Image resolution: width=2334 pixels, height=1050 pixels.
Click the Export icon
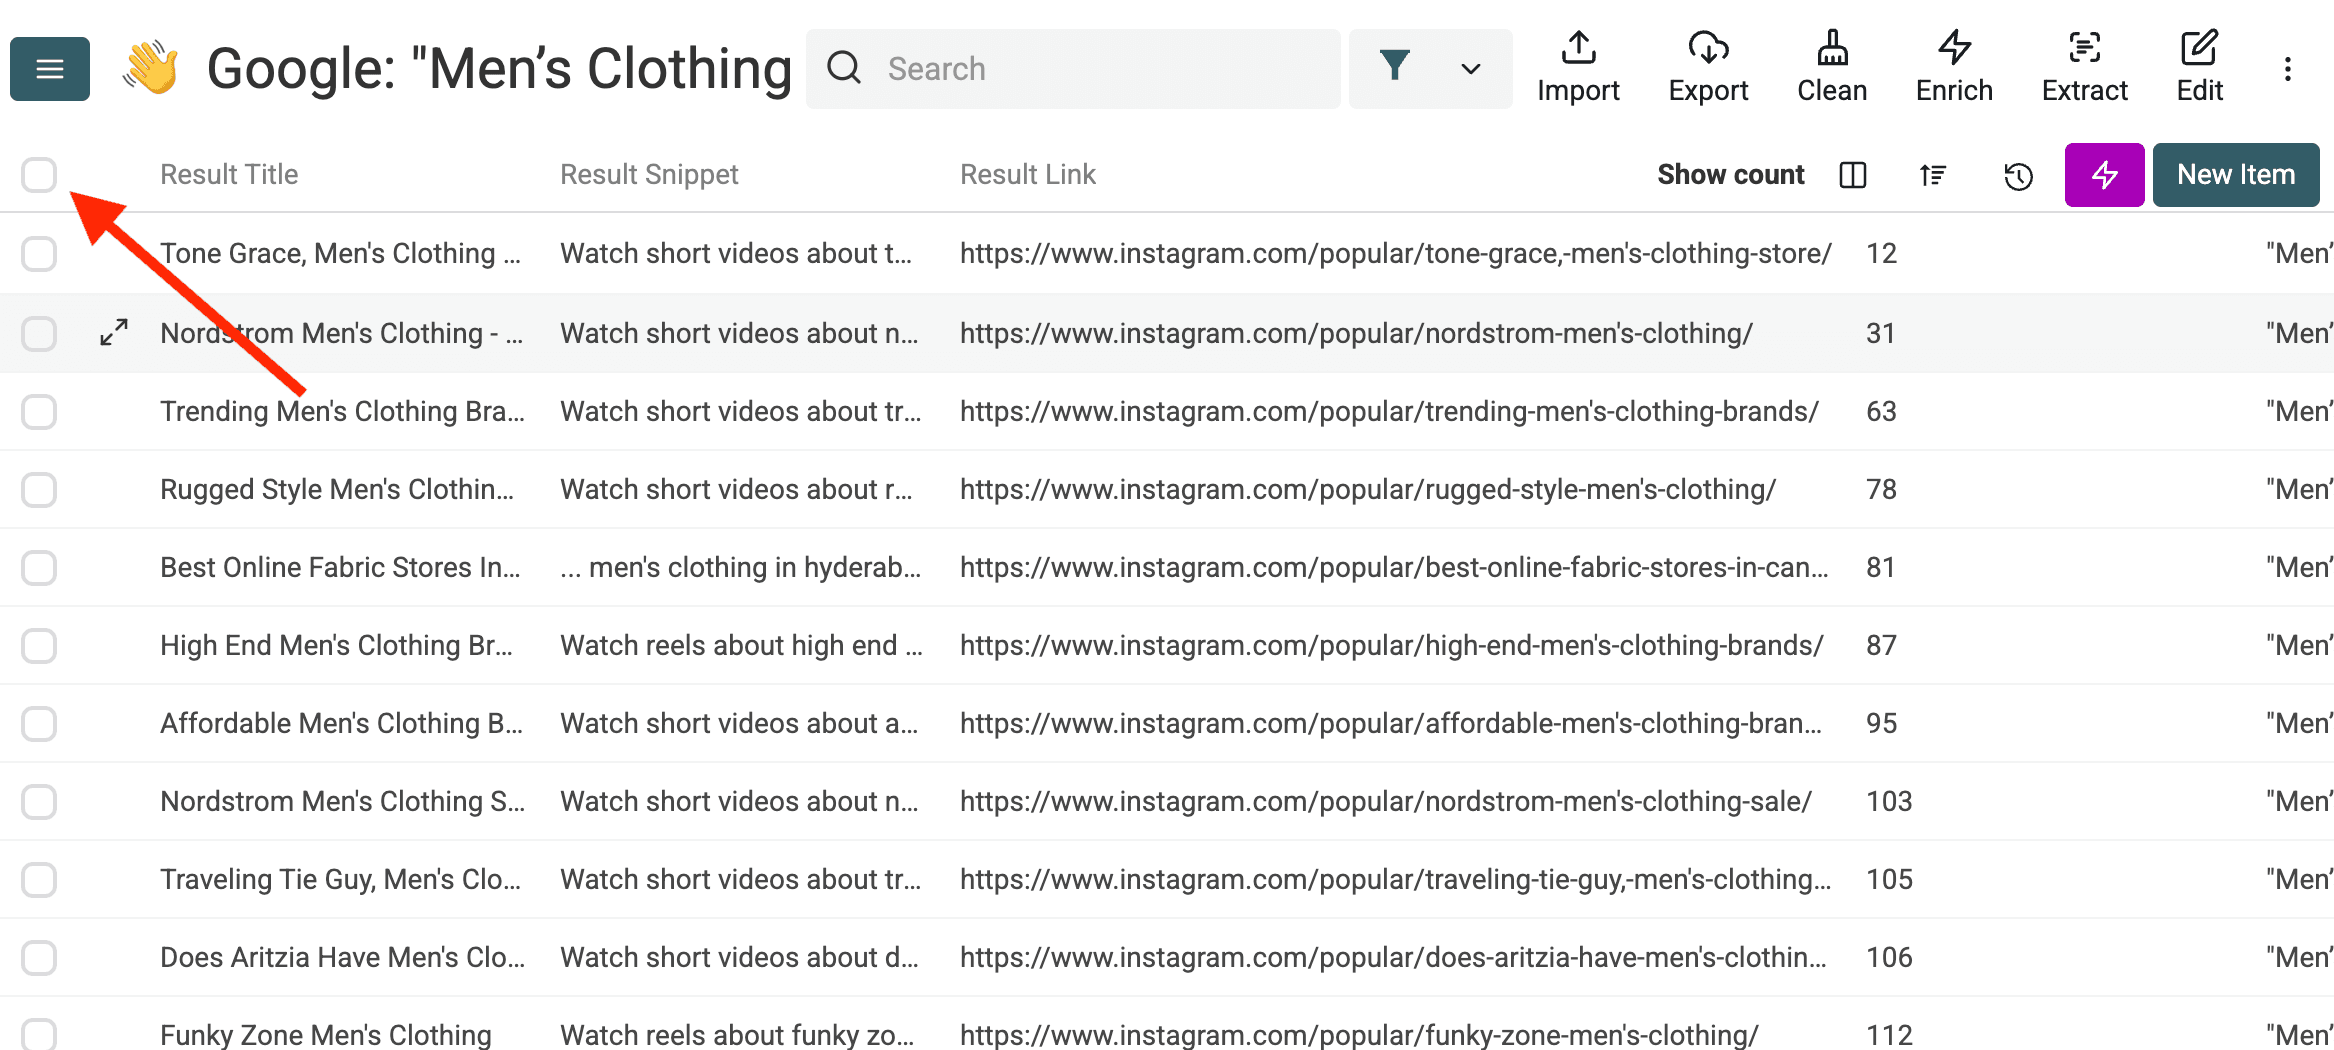(1707, 65)
